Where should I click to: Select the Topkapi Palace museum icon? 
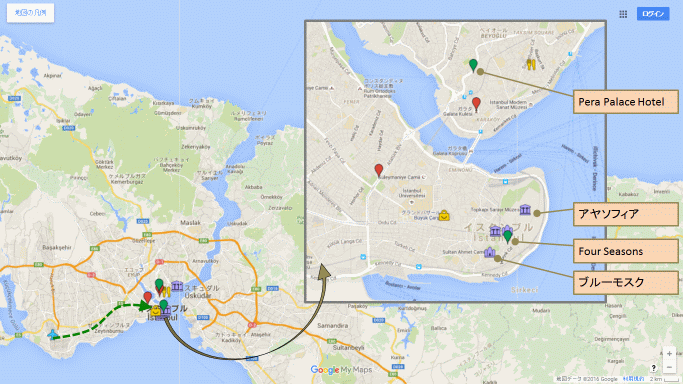(x=525, y=209)
